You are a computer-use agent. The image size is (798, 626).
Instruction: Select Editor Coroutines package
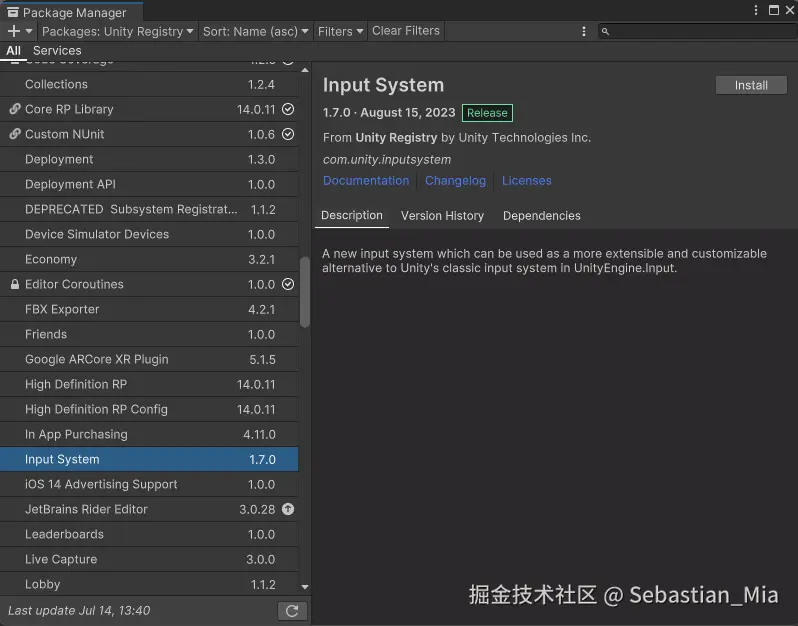tap(149, 284)
